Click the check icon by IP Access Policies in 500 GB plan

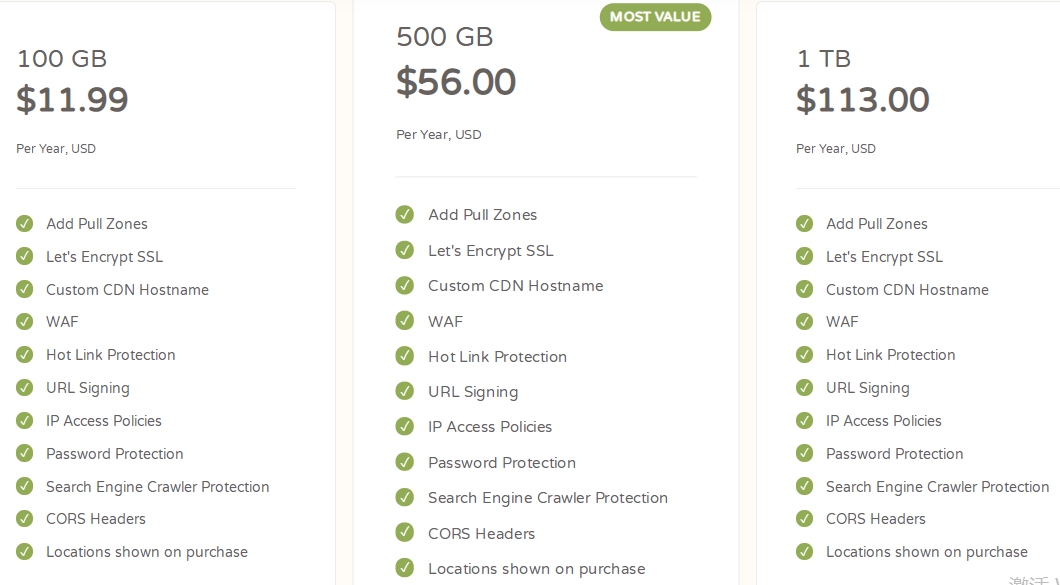tap(405, 427)
